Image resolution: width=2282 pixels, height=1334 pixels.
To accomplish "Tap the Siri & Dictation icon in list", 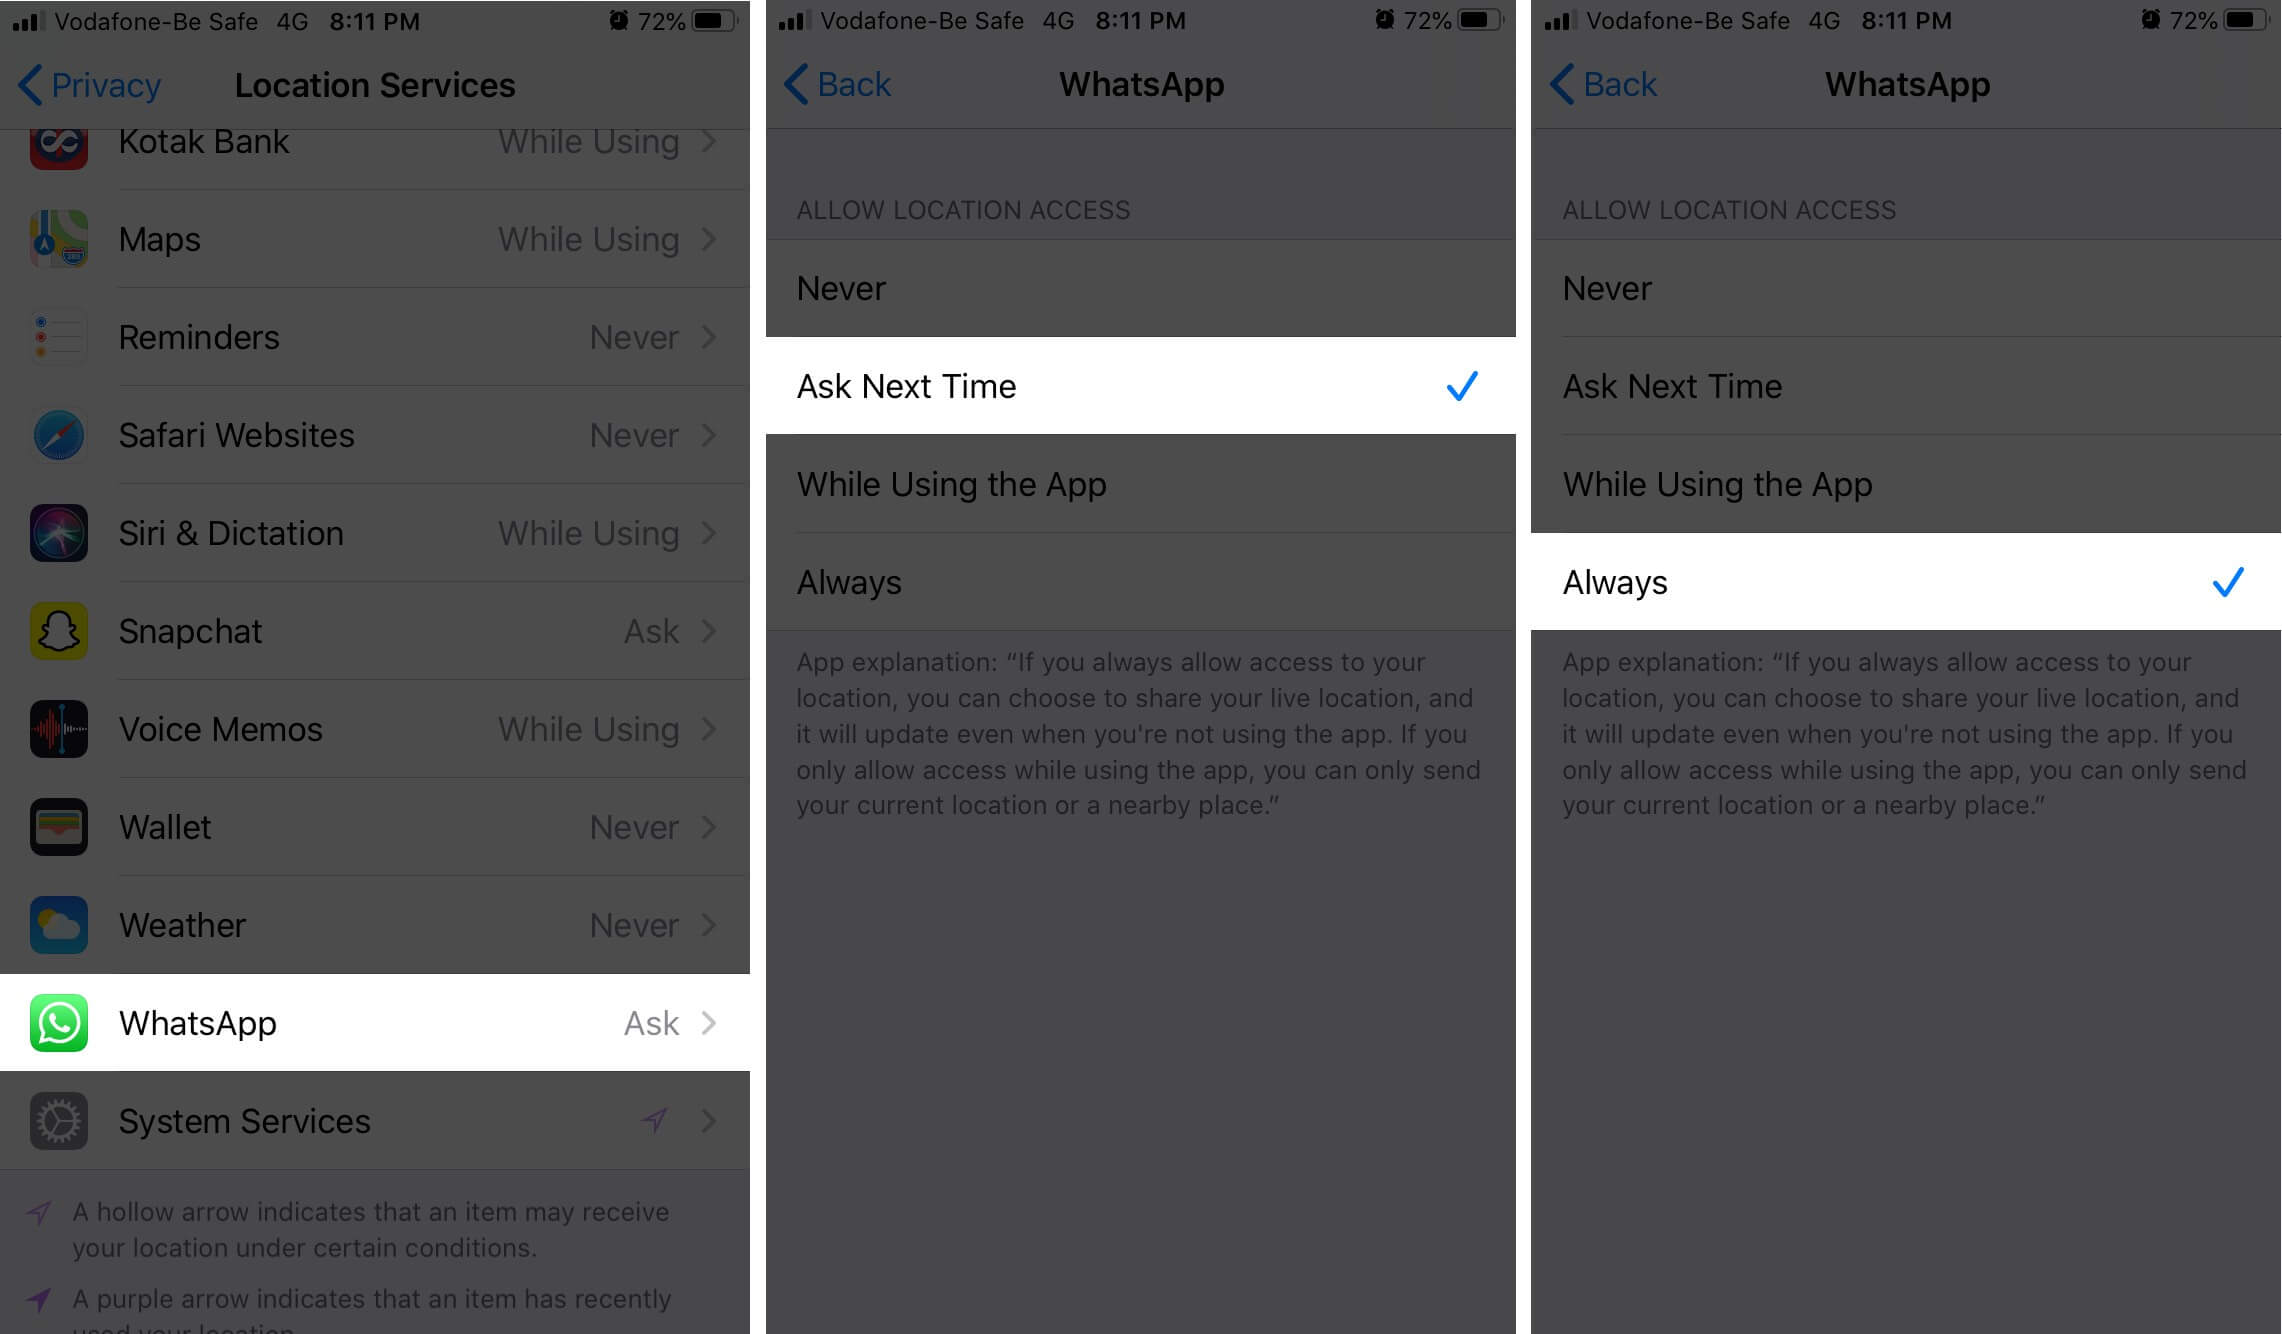I will pyautogui.click(x=57, y=532).
